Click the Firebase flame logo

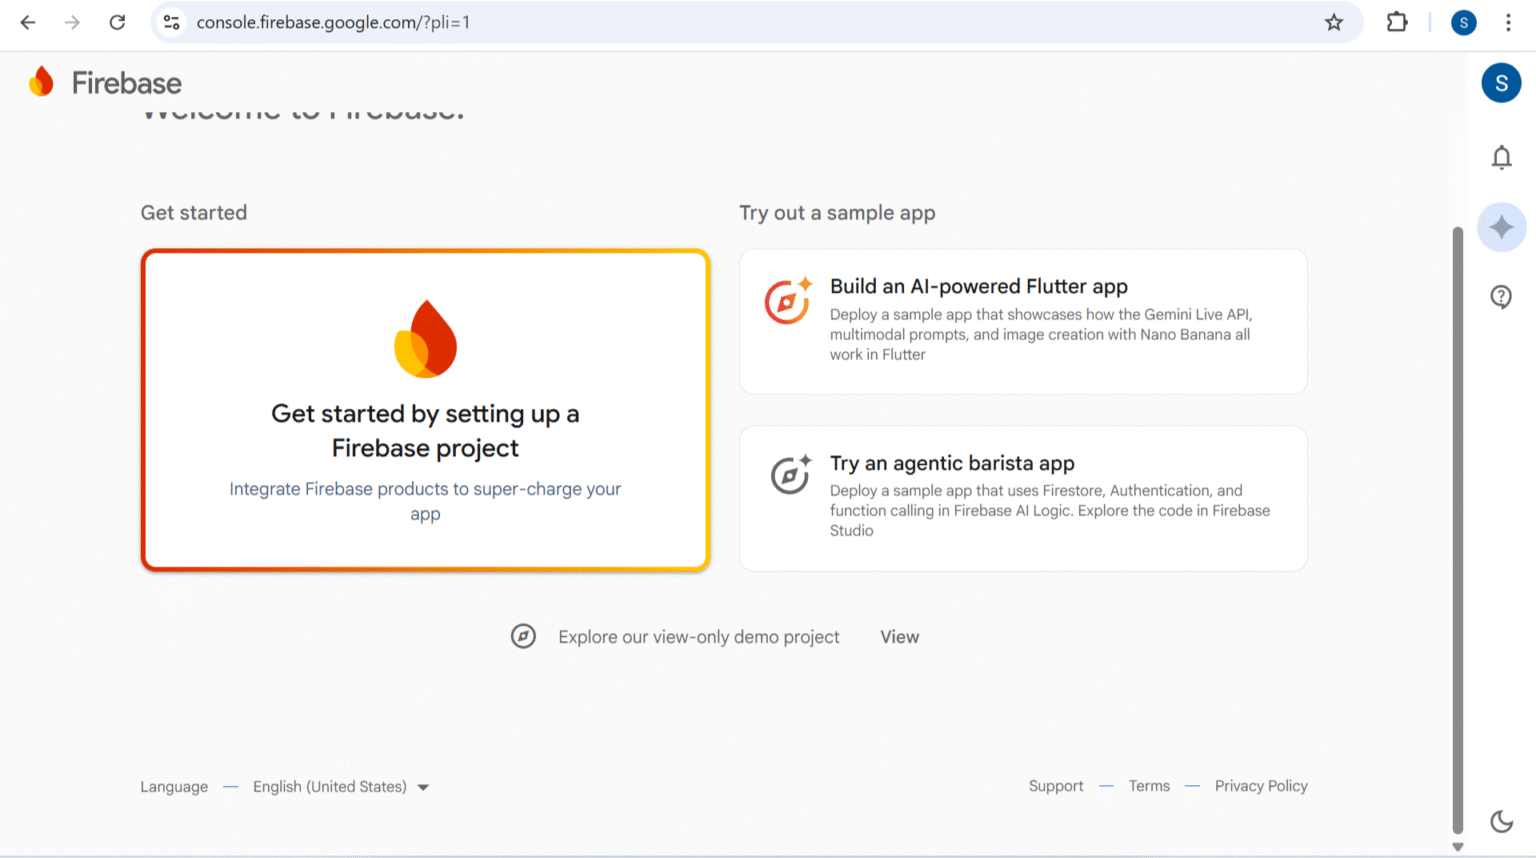[42, 82]
